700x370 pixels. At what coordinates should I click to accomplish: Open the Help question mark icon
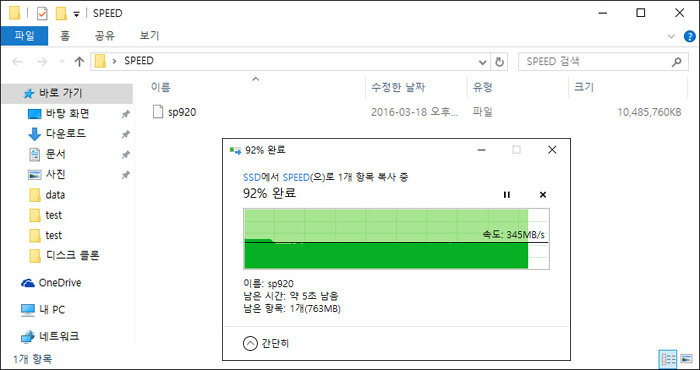point(690,36)
